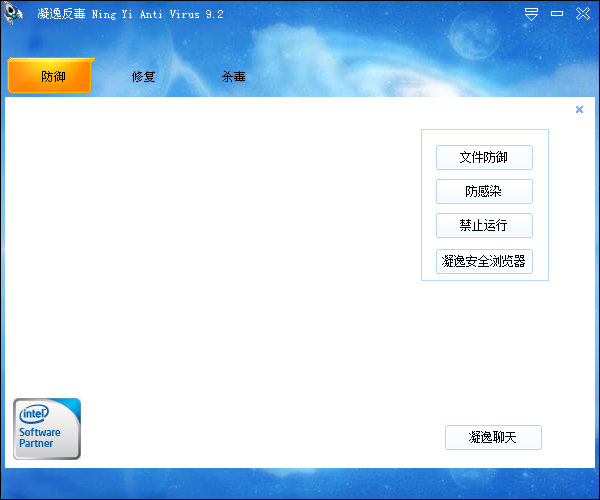Minimize the Ning Yi Anti Virus window
This screenshot has height=500, width=600.
click(x=557, y=14)
